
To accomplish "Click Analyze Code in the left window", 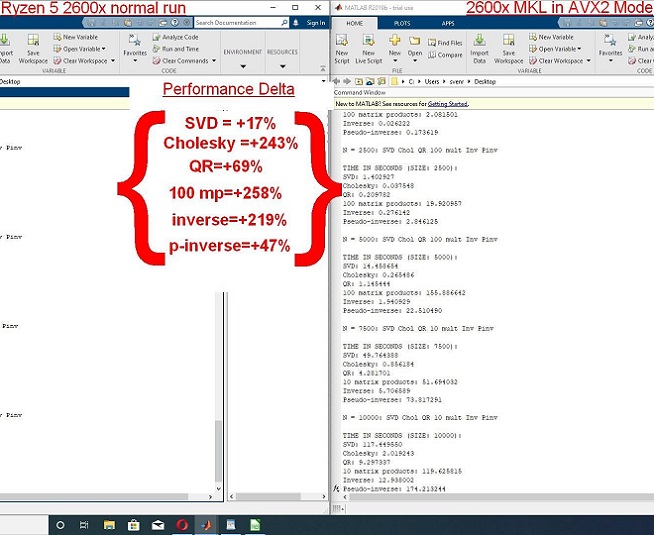I will tap(174, 37).
